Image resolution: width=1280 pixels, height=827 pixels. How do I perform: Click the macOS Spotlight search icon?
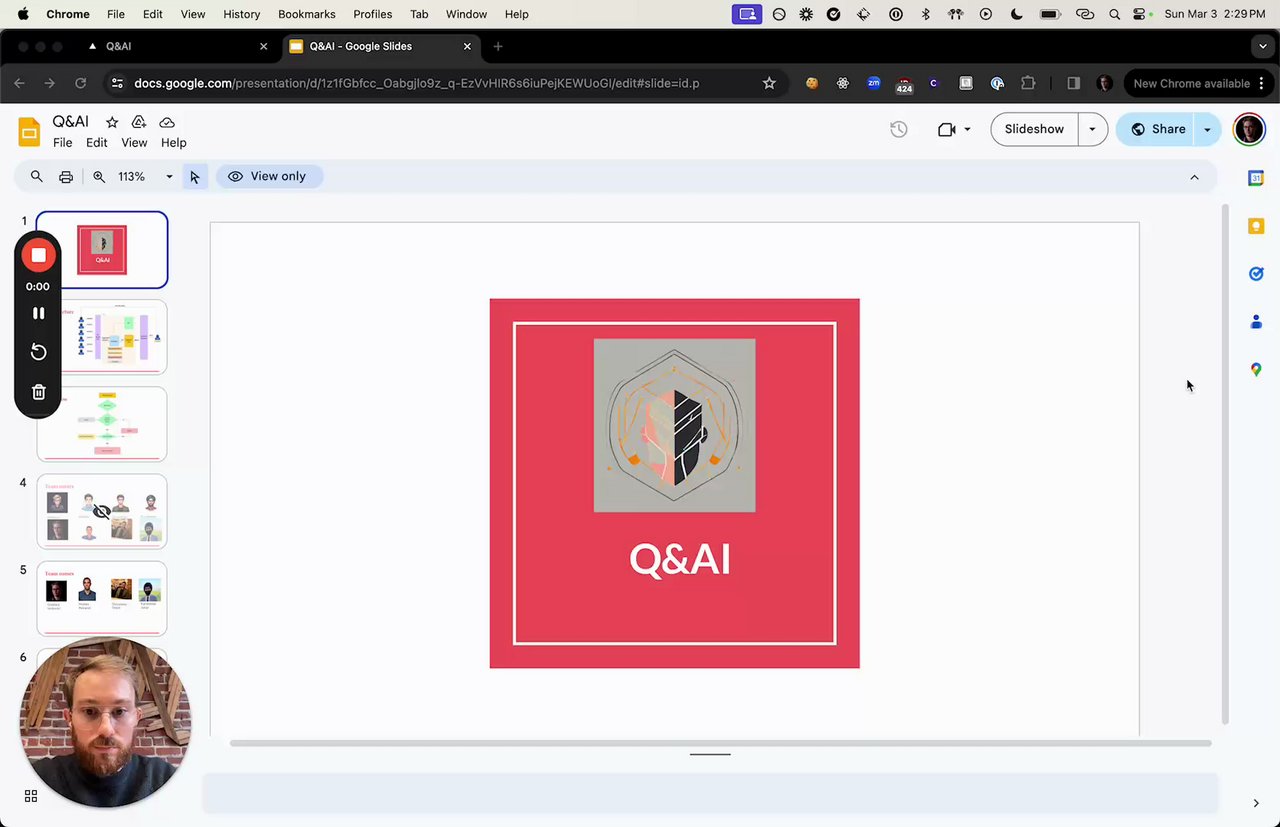click(x=1114, y=14)
